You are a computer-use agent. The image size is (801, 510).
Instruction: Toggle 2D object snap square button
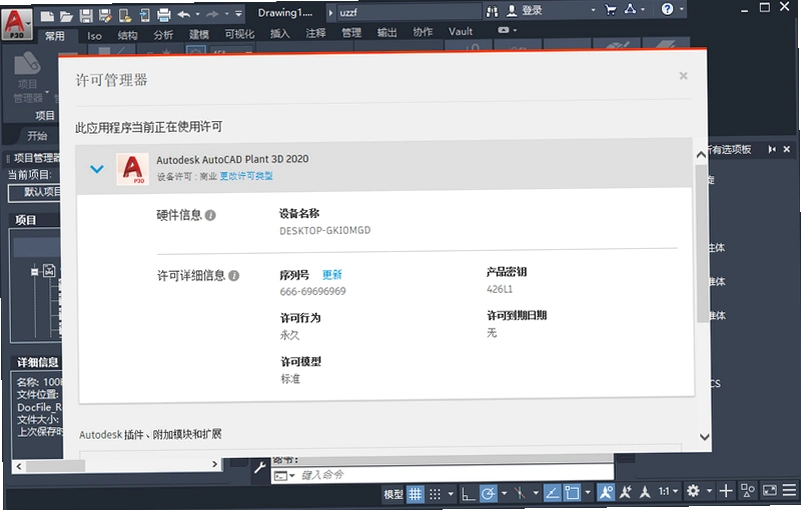pyautogui.click(x=572, y=493)
